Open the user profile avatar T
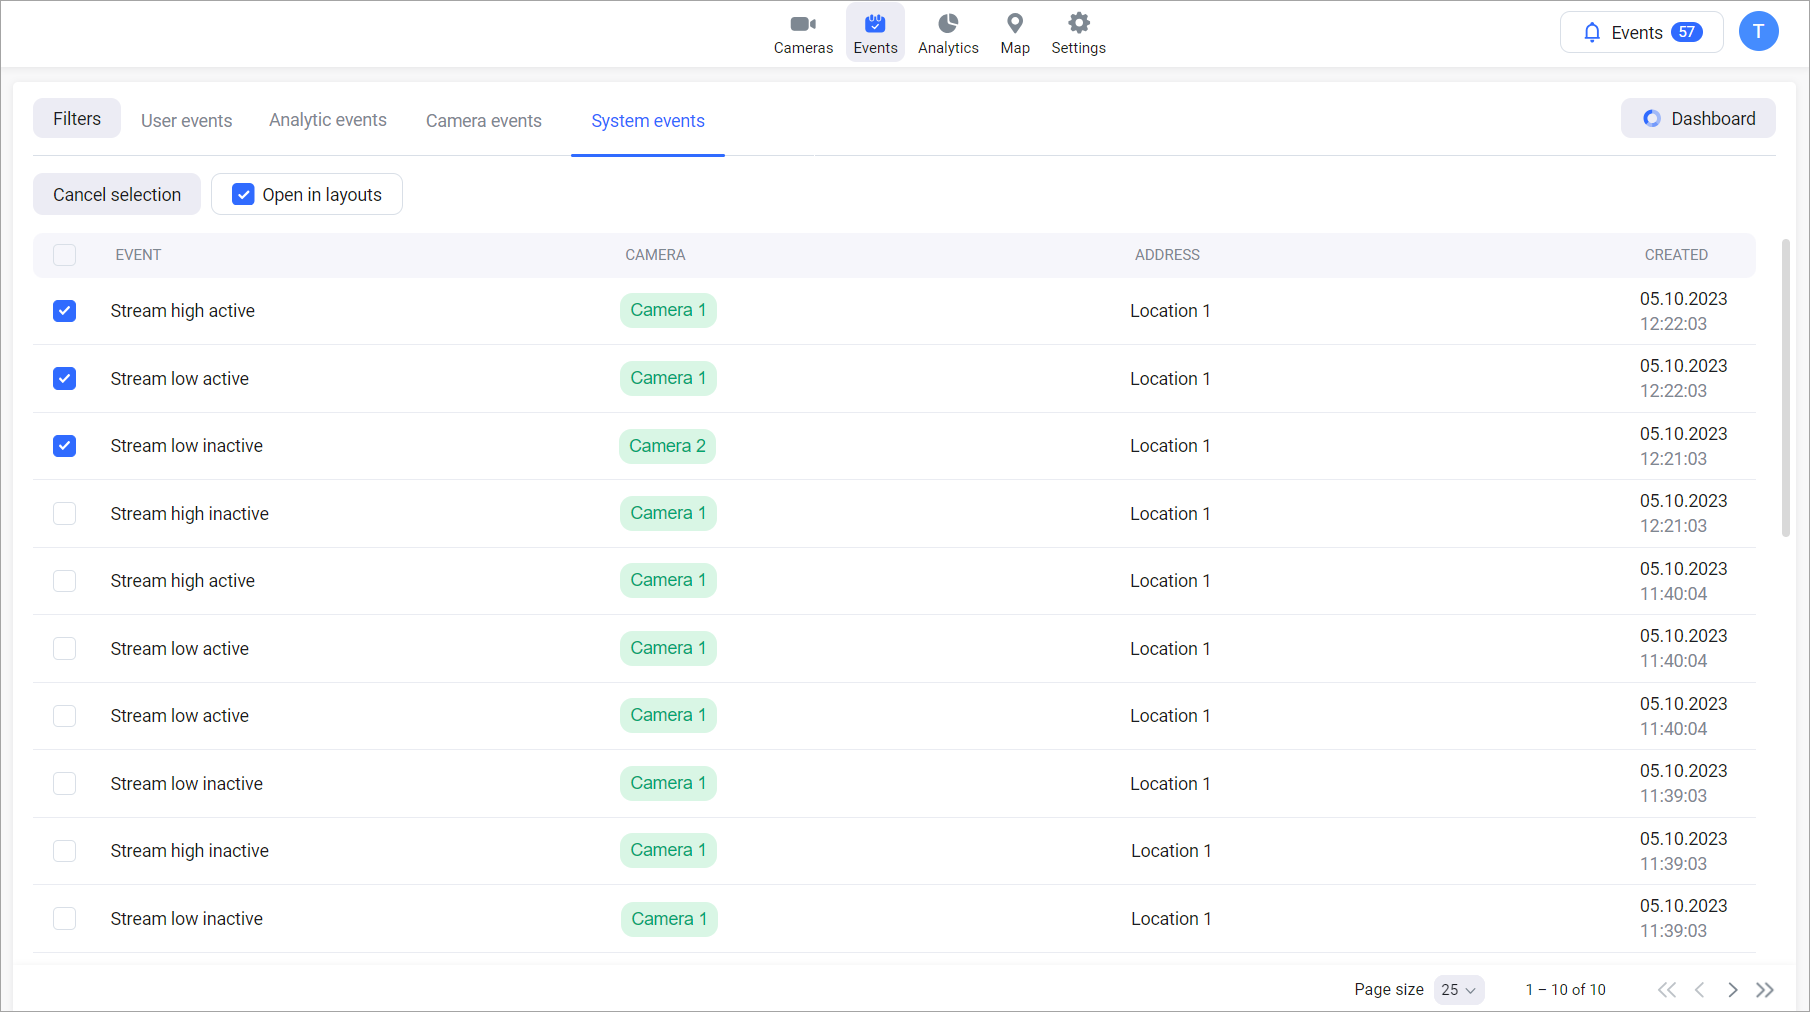The image size is (1810, 1012). coord(1758,32)
